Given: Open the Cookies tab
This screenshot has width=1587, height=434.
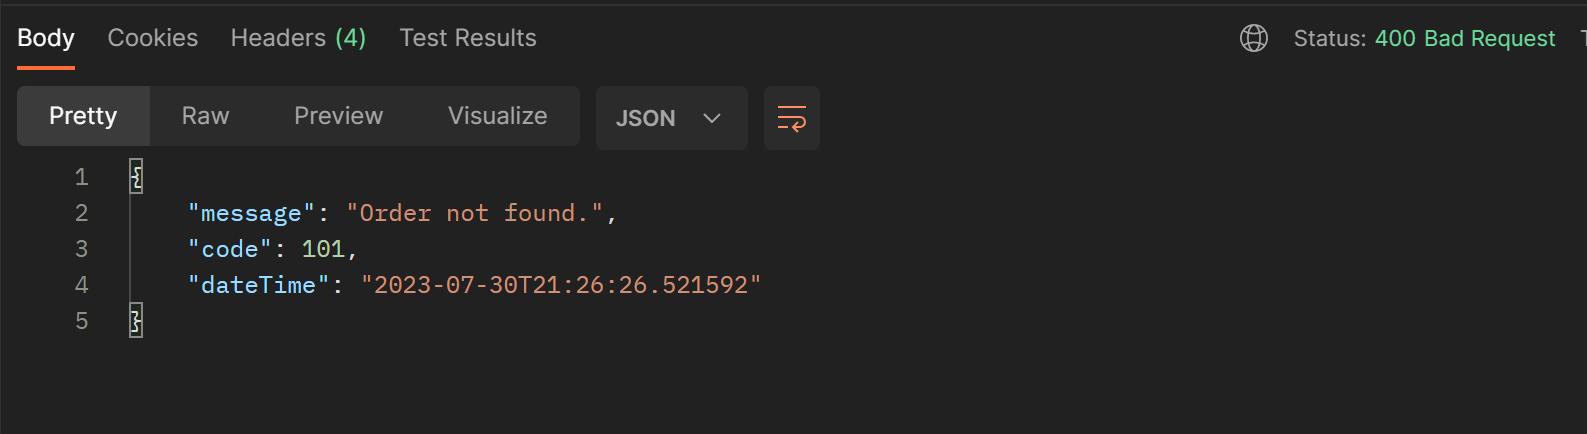Looking at the screenshot, I should [x=153, y=38].
